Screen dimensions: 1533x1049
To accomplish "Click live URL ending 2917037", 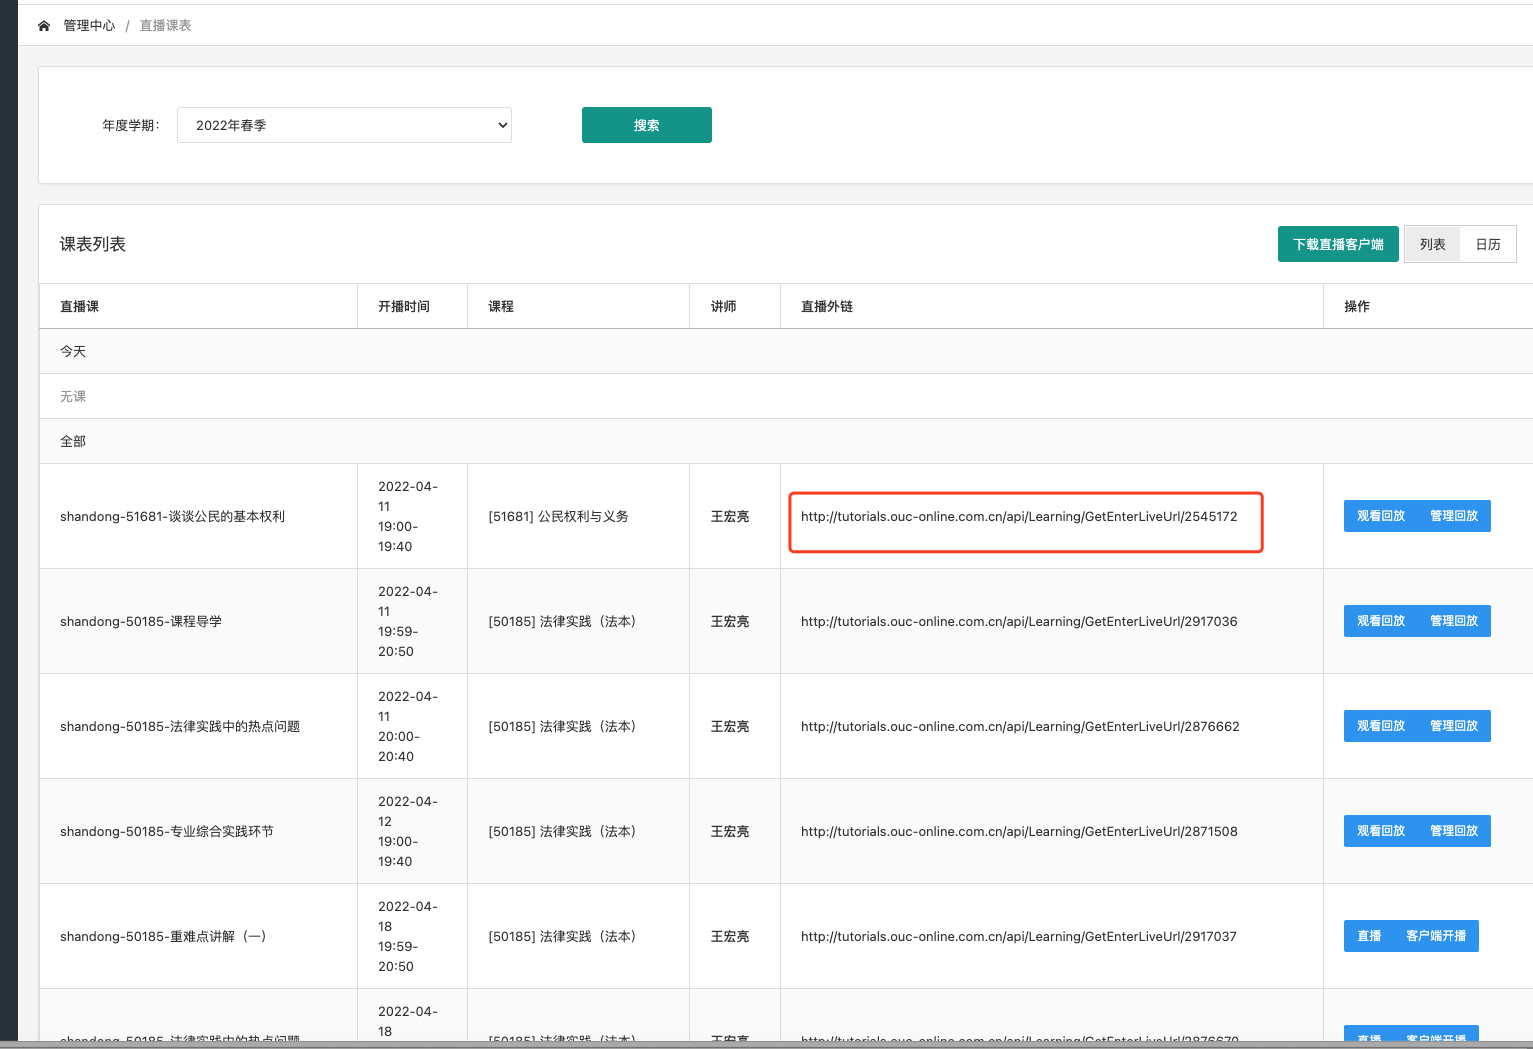I will [x=1019, y=936].
